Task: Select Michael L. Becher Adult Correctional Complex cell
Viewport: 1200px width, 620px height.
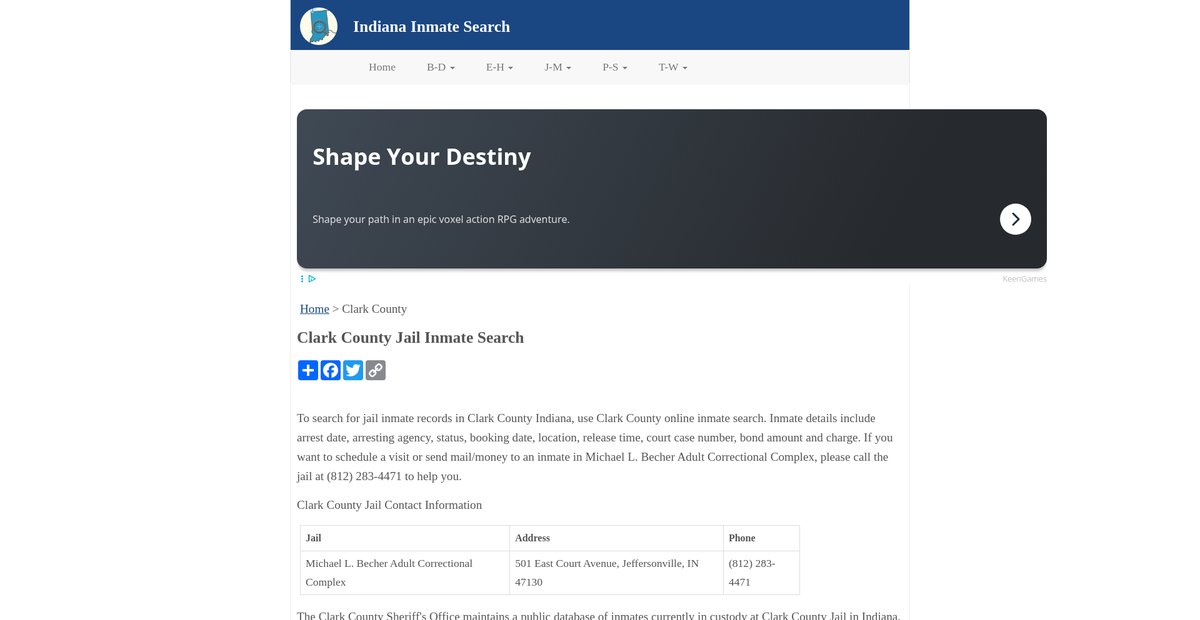Action: (405, 573)
